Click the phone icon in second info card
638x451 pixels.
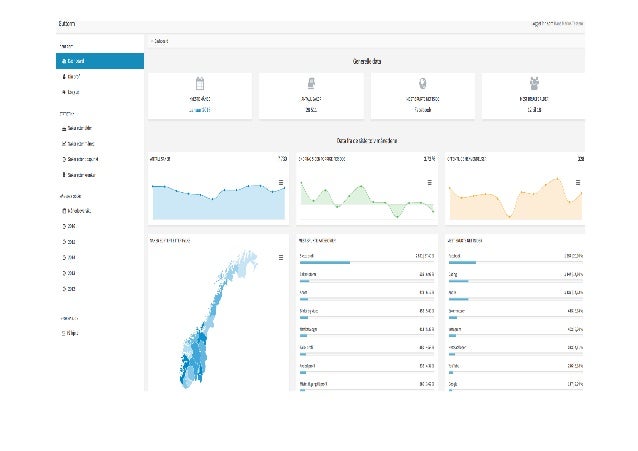(x=311, y=83)
